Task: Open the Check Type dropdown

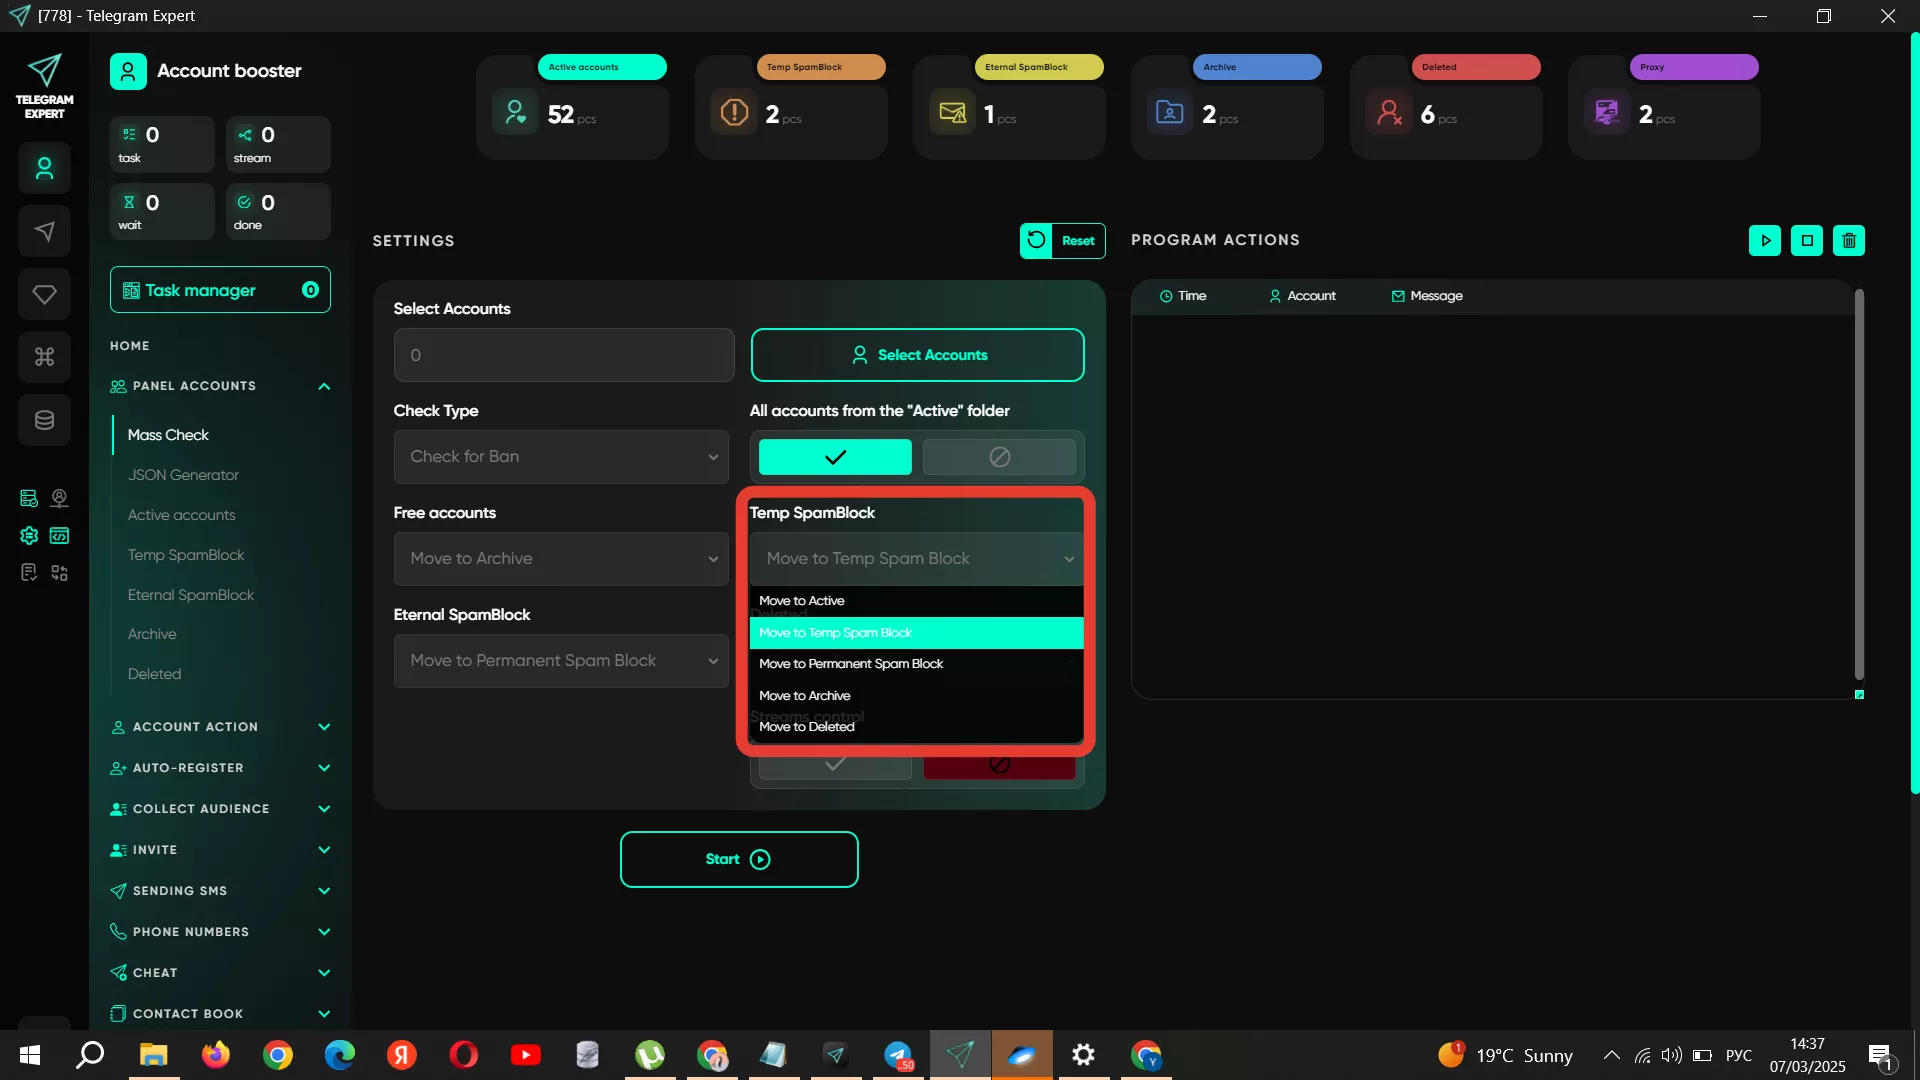Action: coord(561,457)
